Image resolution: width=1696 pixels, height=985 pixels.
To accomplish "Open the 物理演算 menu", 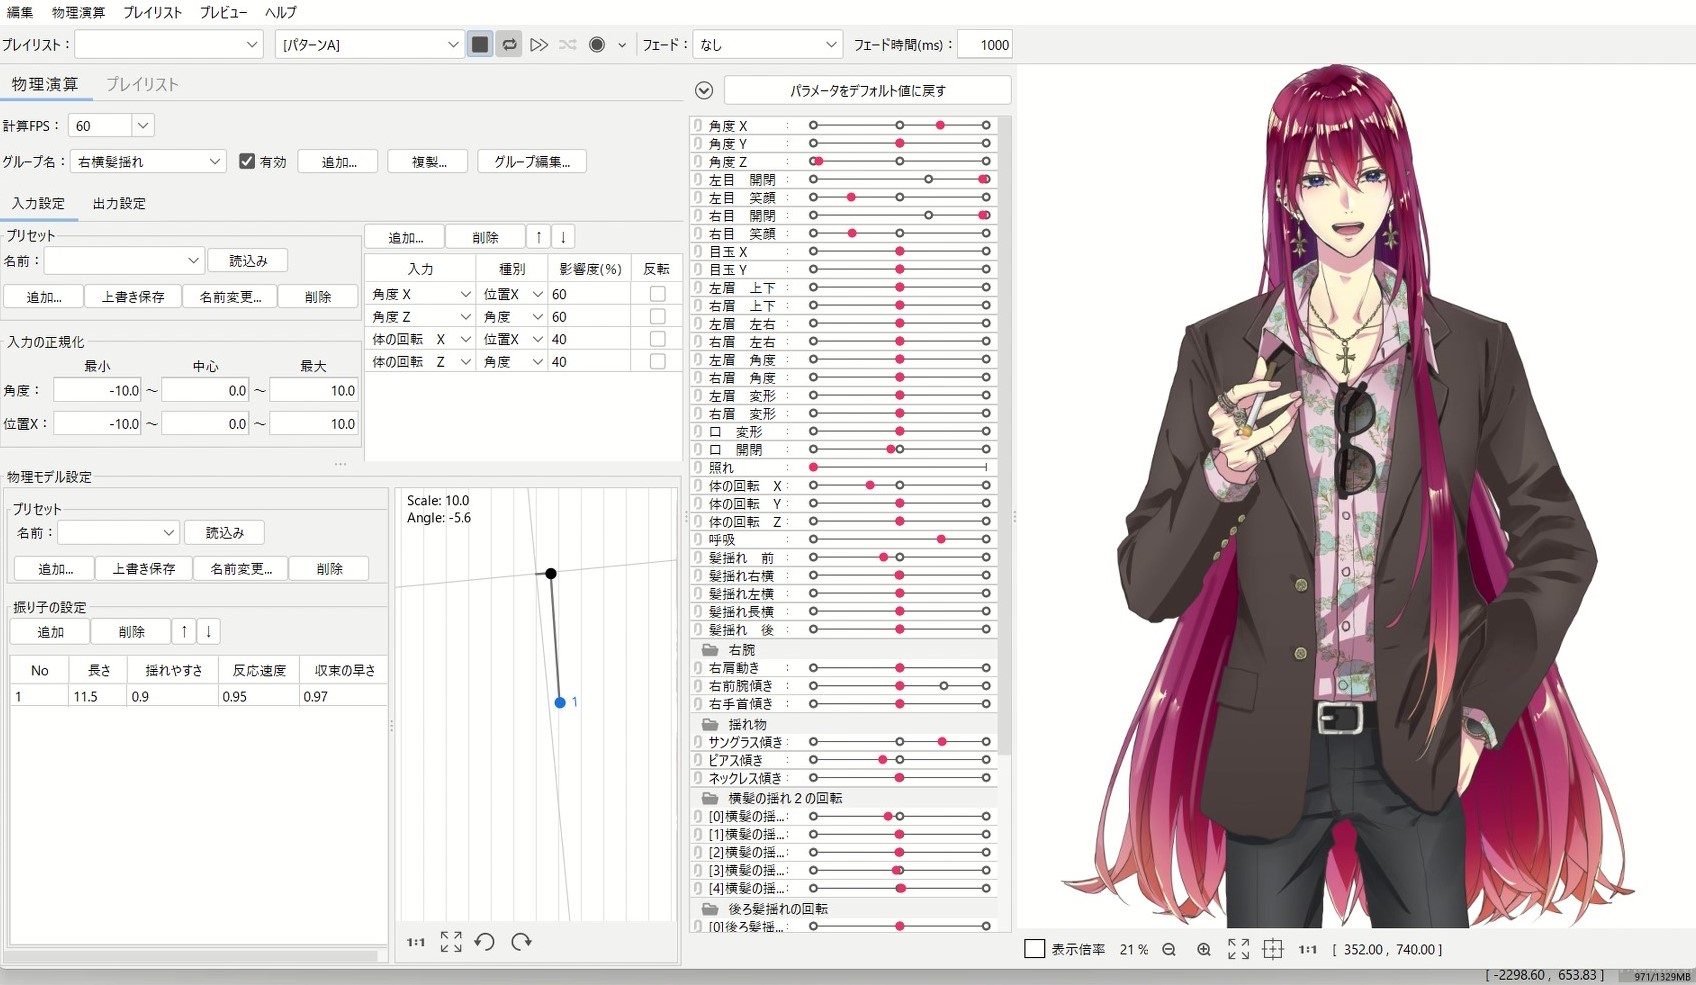I will [78, 12].
